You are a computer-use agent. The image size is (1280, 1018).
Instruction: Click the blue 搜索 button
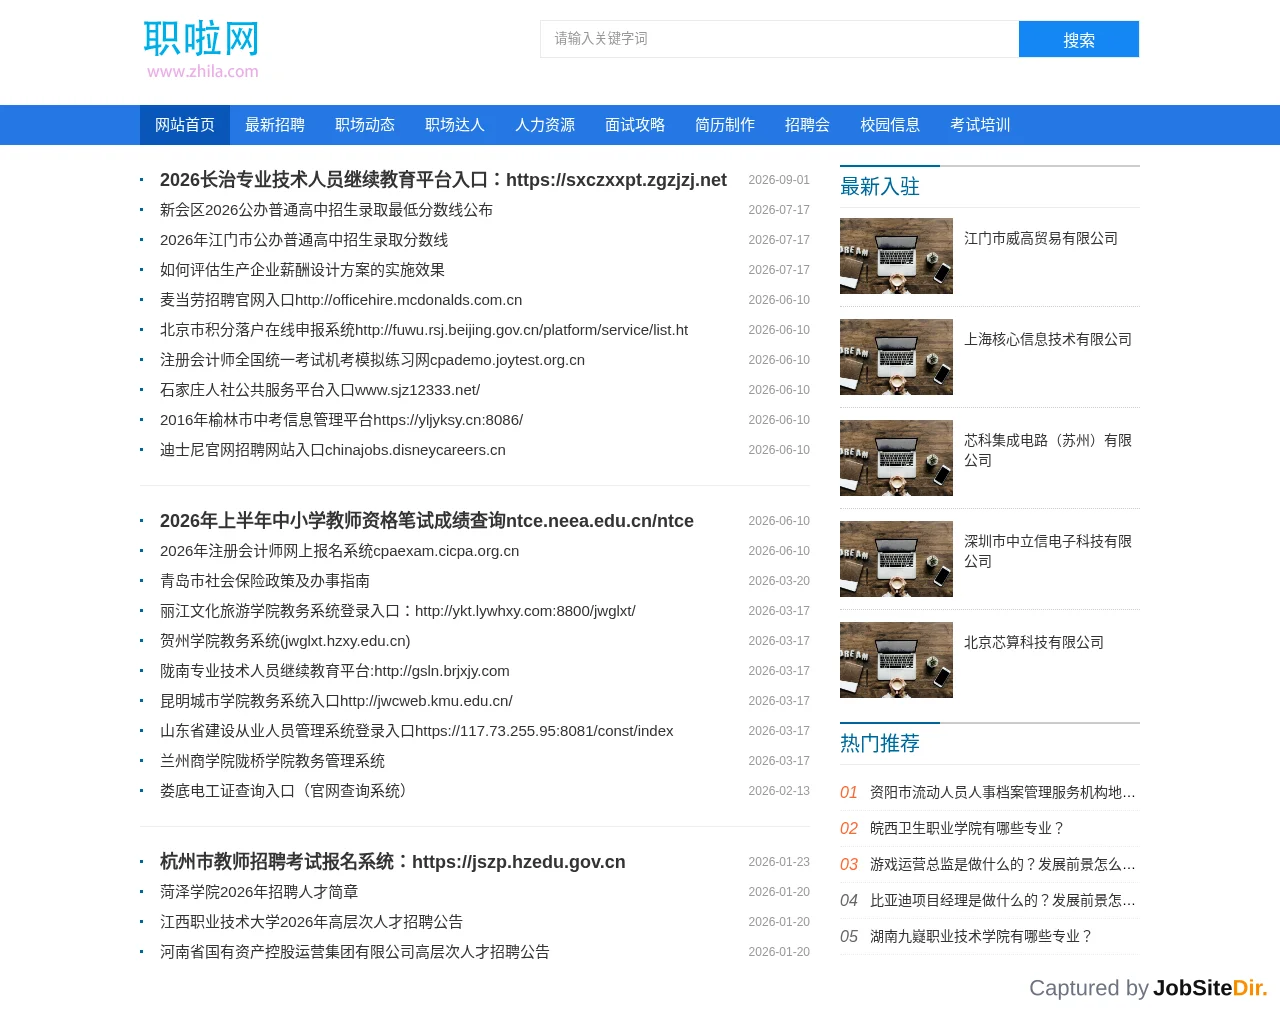click(1079, 39)
